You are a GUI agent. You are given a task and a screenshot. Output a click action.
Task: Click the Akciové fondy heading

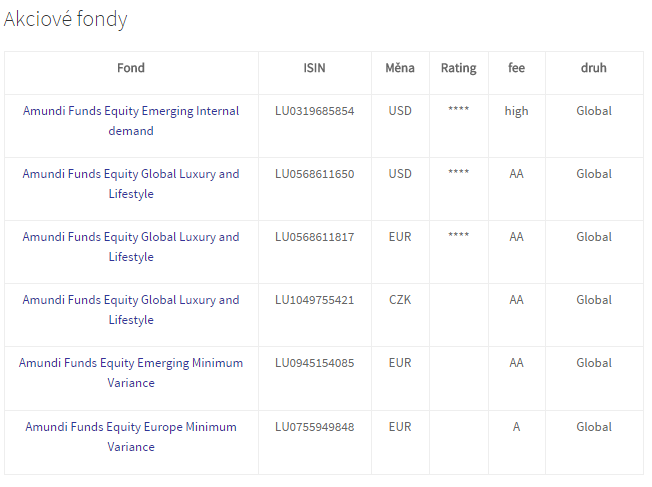[x=66, y=19]
